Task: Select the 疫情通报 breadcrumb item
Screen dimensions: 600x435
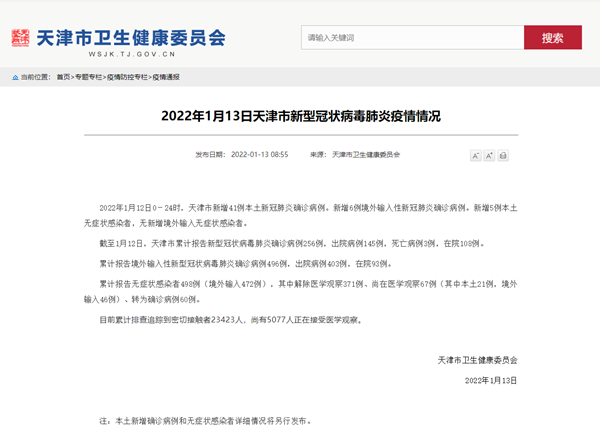Action: coord(166,76)
